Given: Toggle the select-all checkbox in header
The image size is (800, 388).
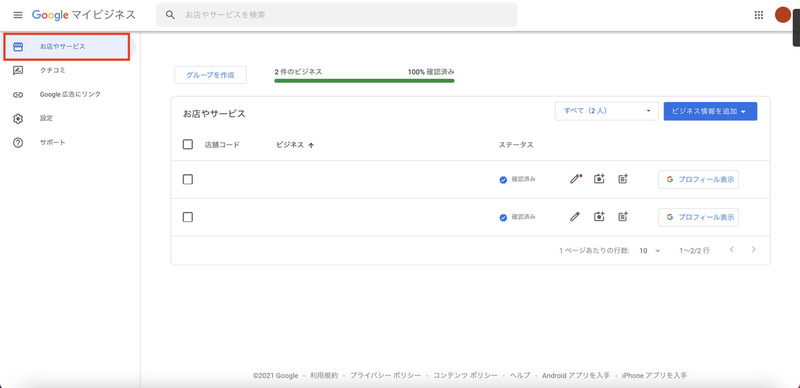Looking at the screenshot, I should click(188, 144).
